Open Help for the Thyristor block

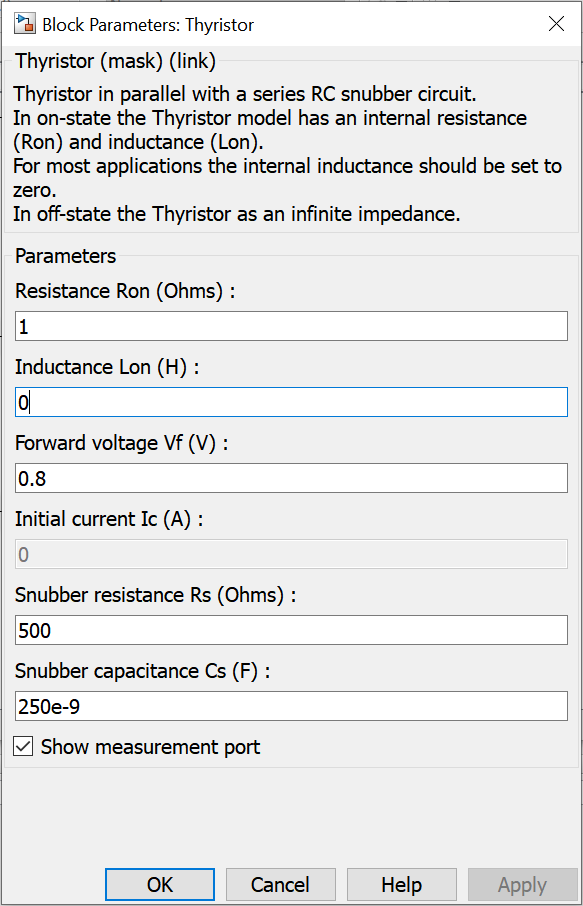coord(402,885)
